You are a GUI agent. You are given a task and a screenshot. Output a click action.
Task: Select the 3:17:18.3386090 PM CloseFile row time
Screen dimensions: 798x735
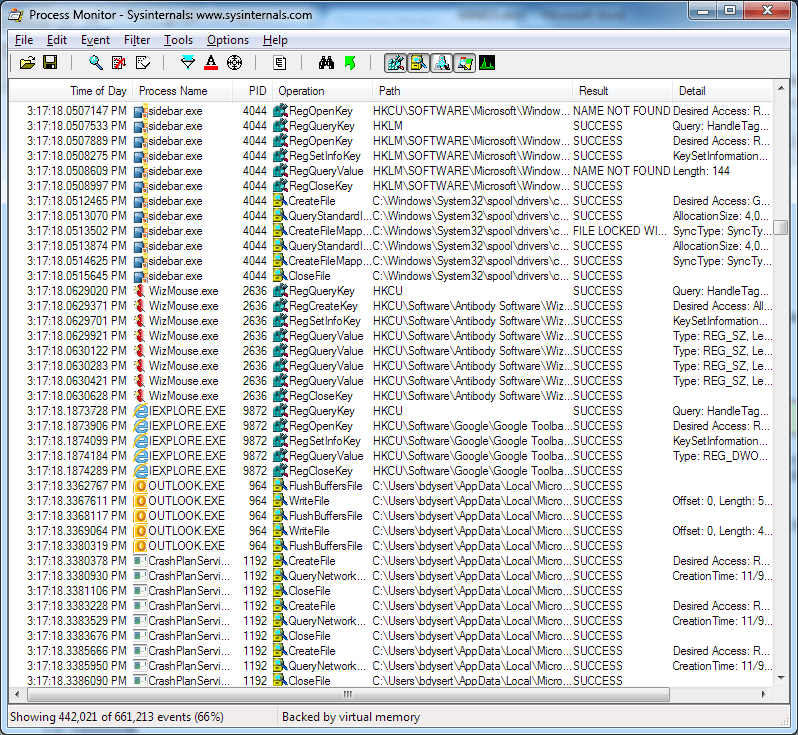pos(77,681)
